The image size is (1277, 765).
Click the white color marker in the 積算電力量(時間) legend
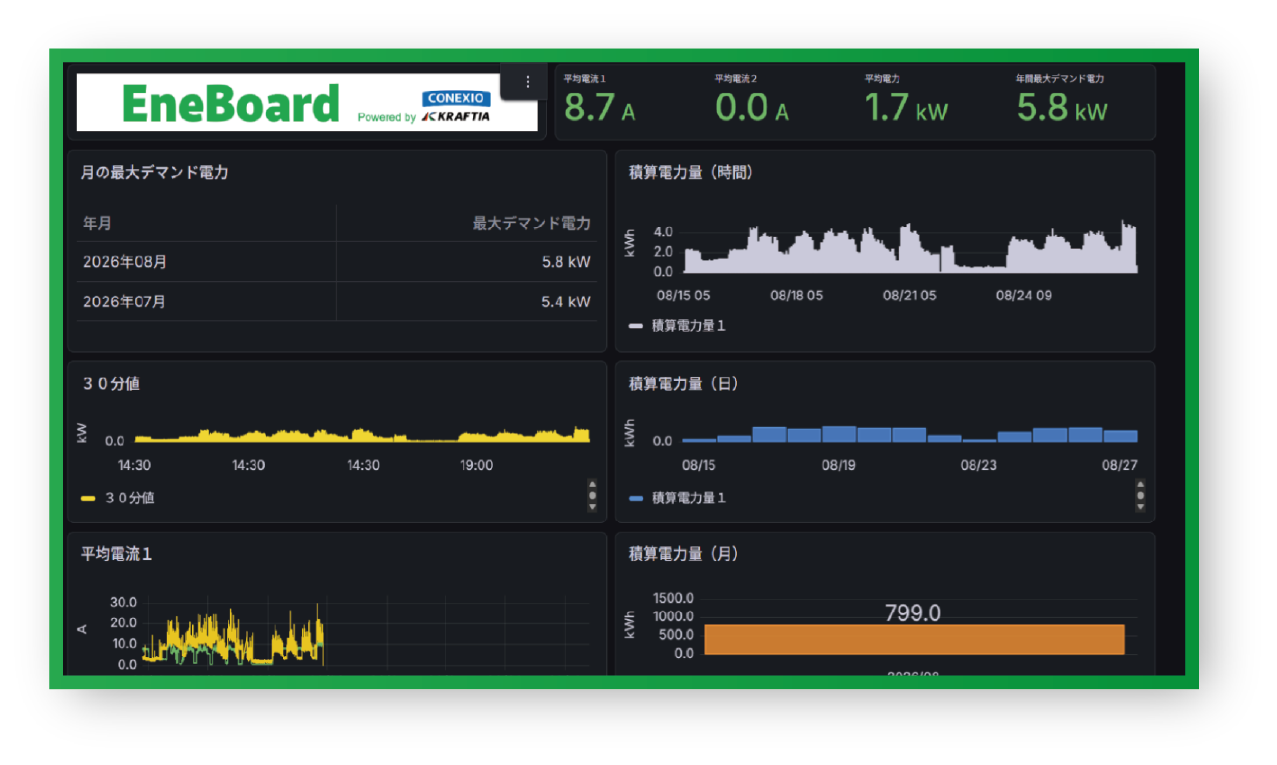click(636, 326)
